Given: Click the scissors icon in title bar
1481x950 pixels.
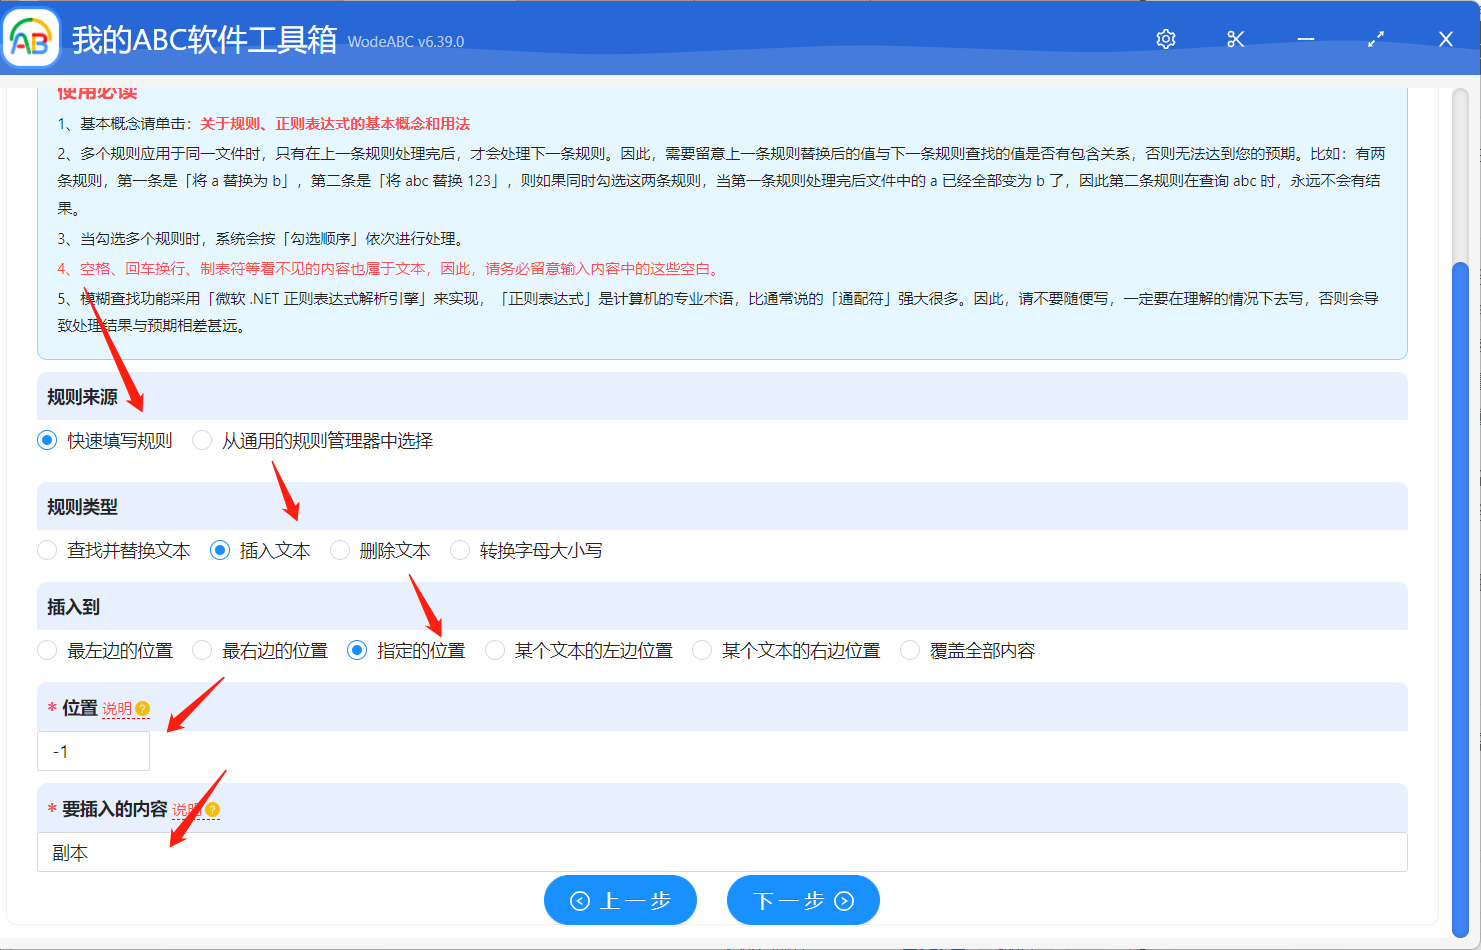Looking at the screenshot, I should (1235, 39).
